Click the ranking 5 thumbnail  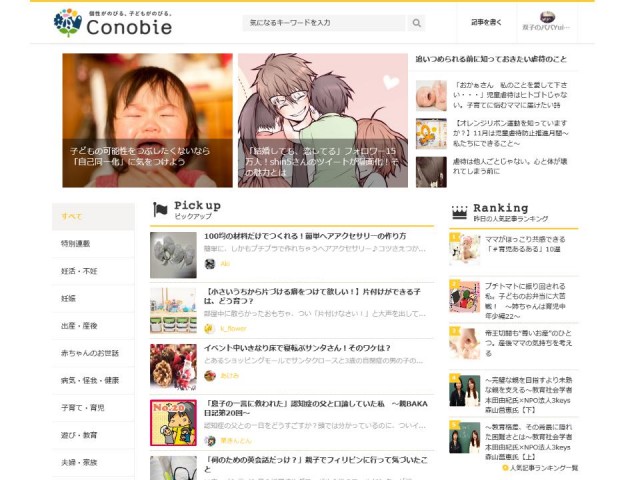(464, 438)
